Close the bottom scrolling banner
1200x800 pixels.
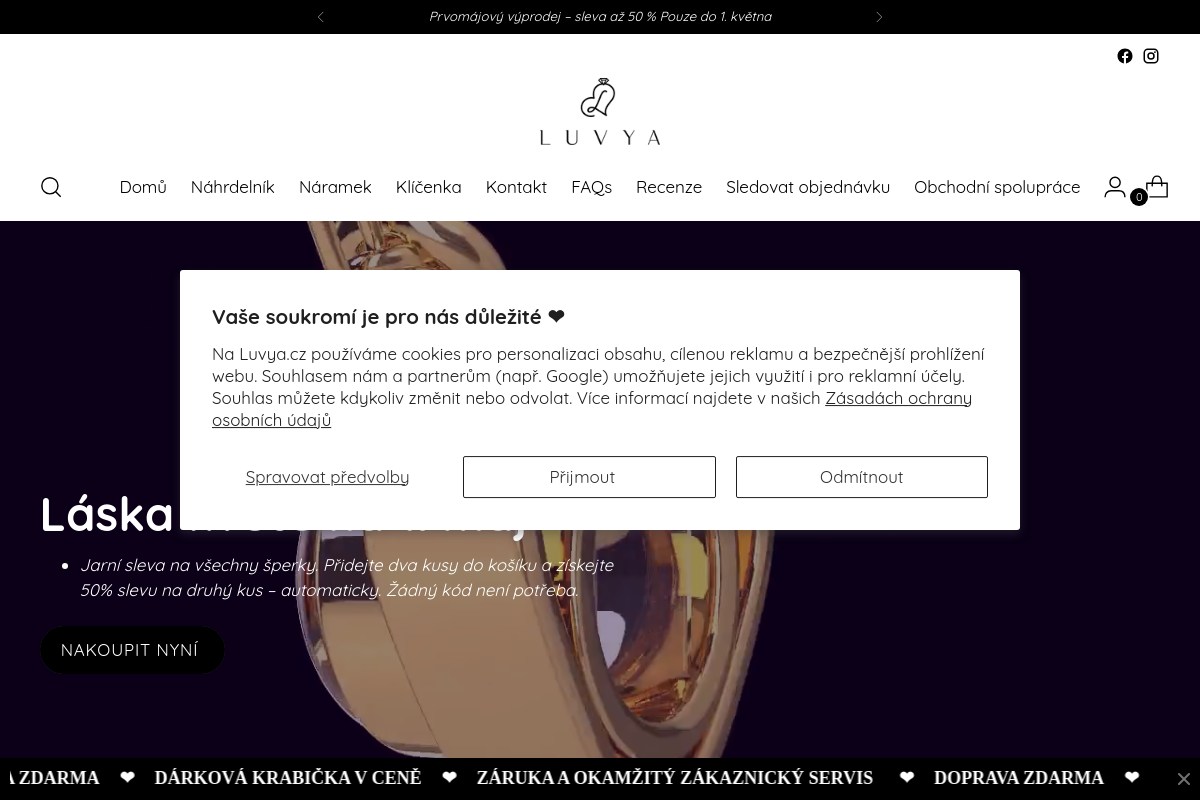(1183, 779)
